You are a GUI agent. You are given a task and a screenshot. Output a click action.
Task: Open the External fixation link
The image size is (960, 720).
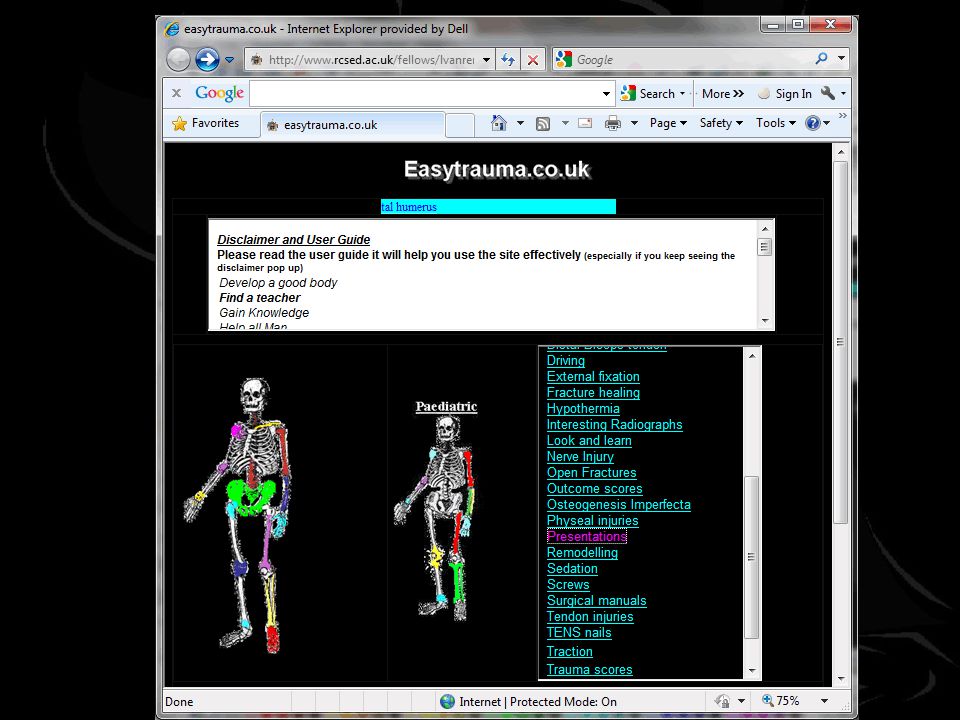point(593,377)
